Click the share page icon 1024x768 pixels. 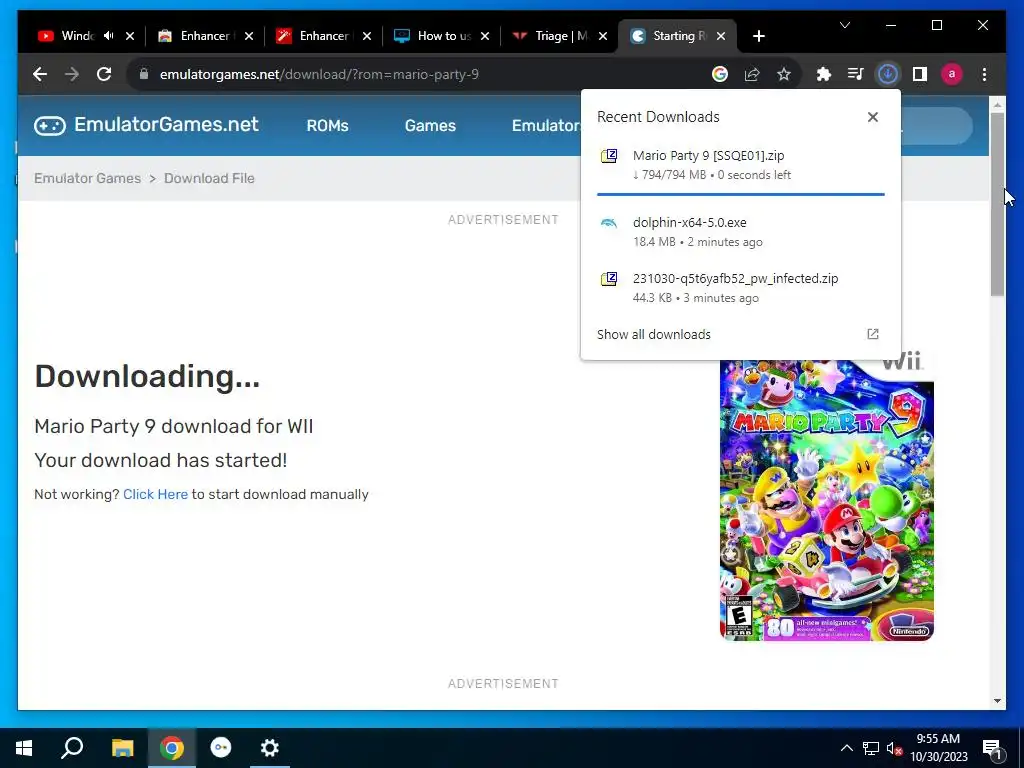pyautogui.click(x=752, y=74)
